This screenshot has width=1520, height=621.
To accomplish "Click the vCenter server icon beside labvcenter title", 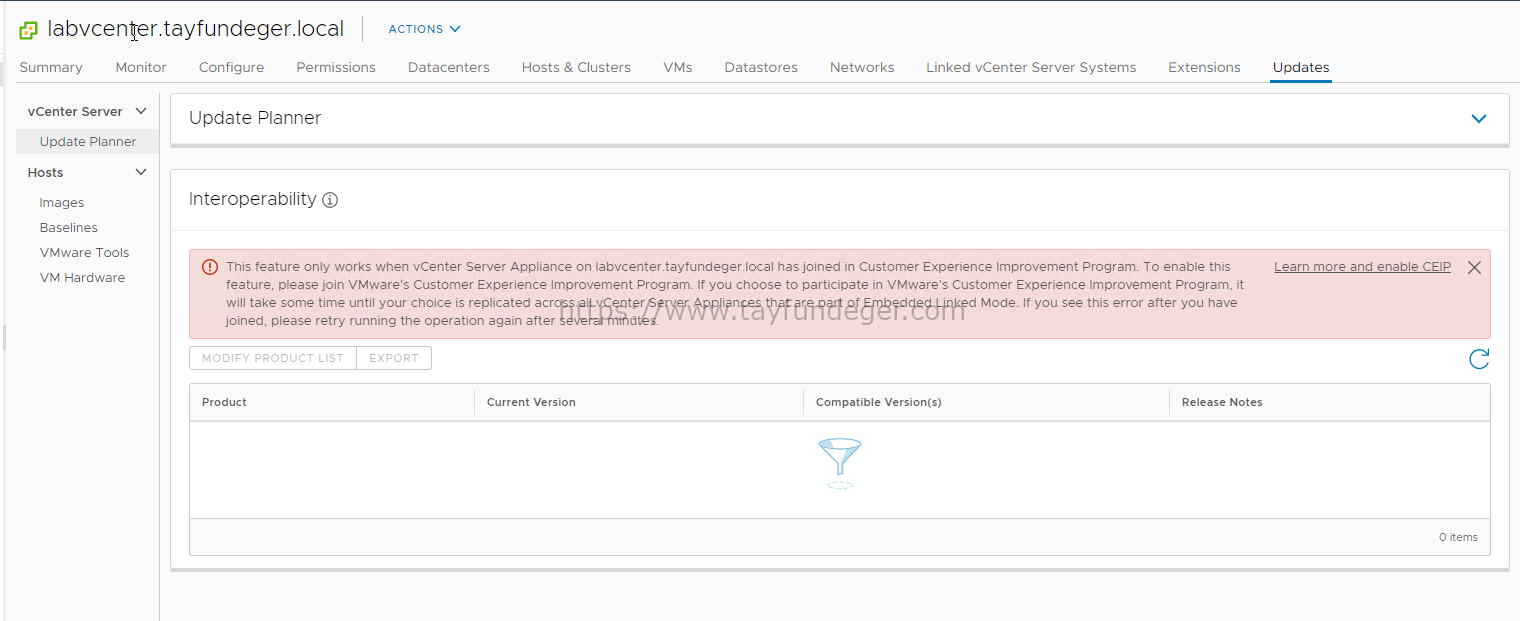I will point(28,30).
